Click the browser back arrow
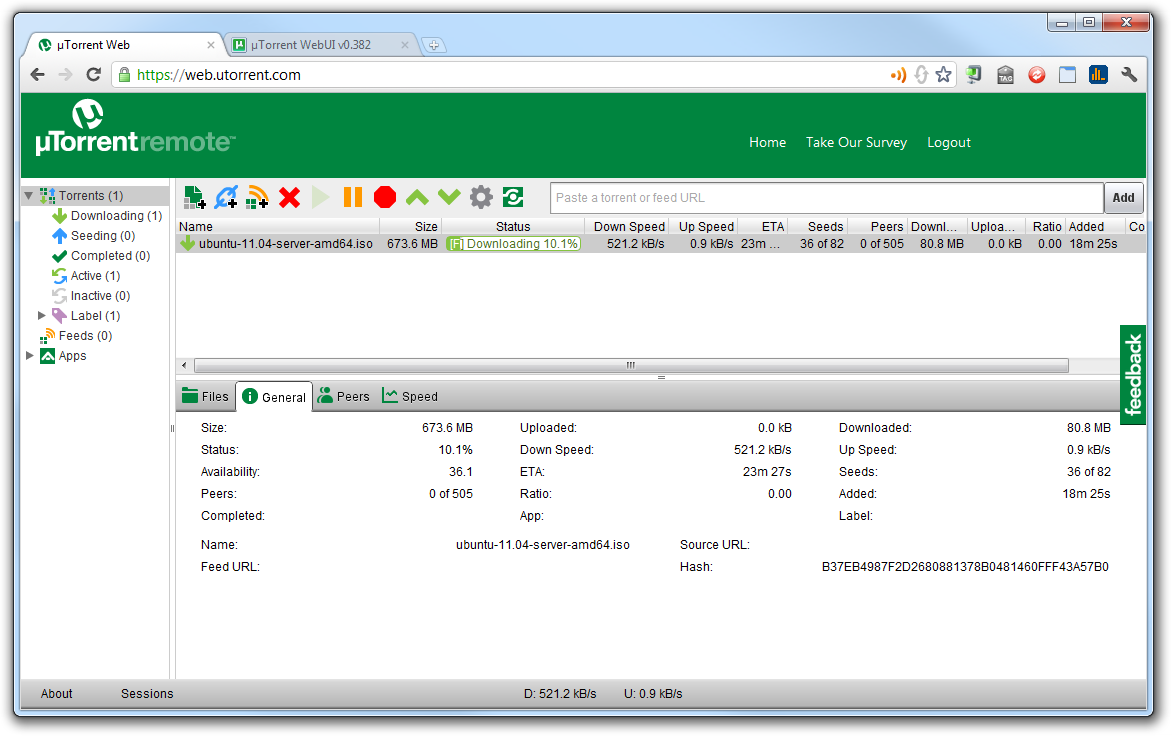 37,75
